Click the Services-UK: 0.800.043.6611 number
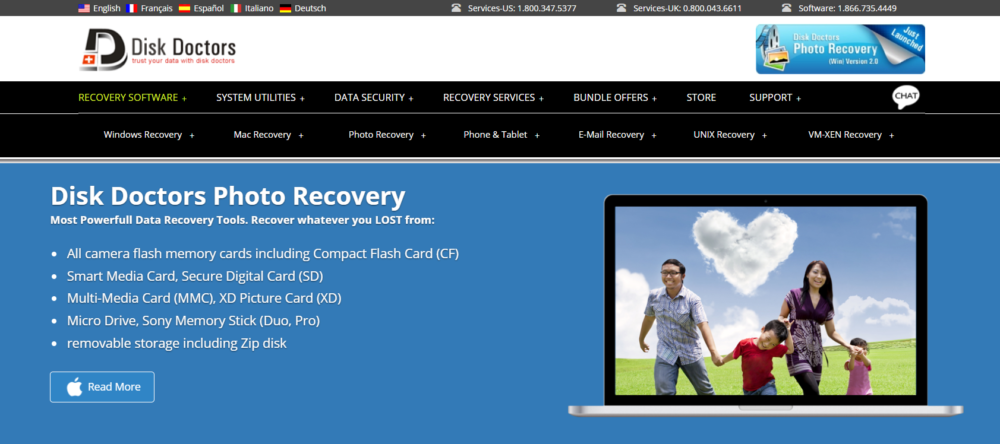1000x444 pixels. pos(688,8)
